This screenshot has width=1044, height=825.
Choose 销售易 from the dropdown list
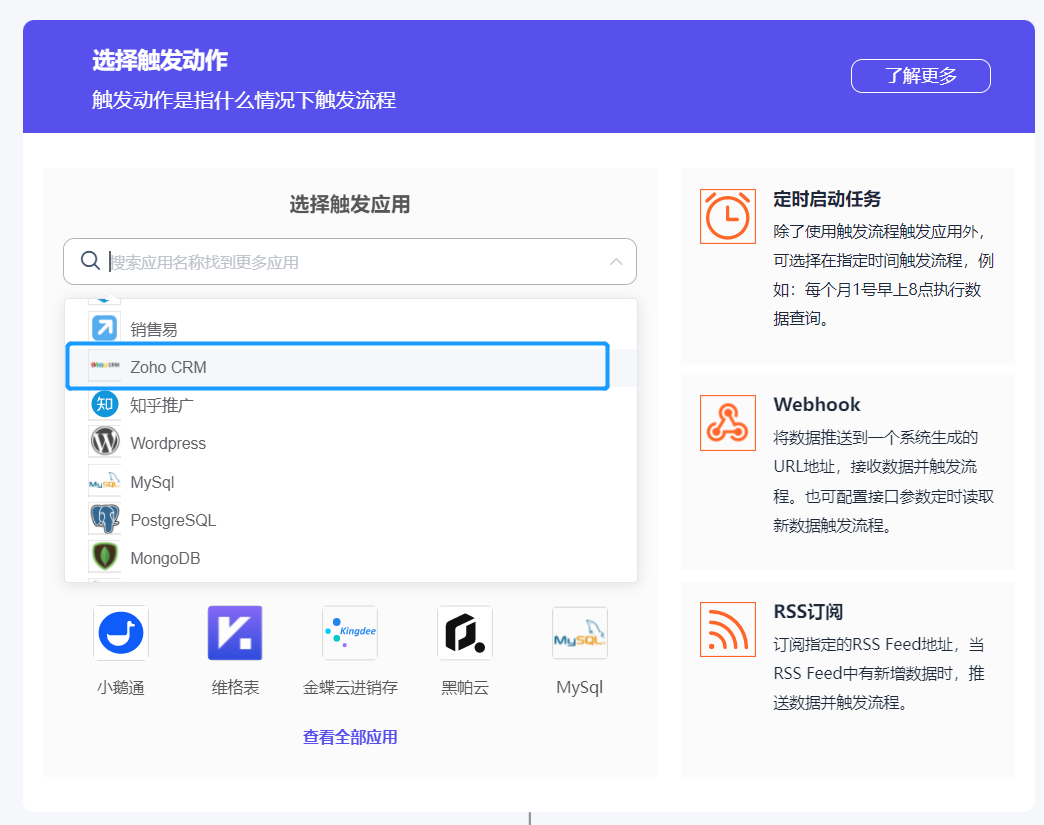click(x=351, y=329)
